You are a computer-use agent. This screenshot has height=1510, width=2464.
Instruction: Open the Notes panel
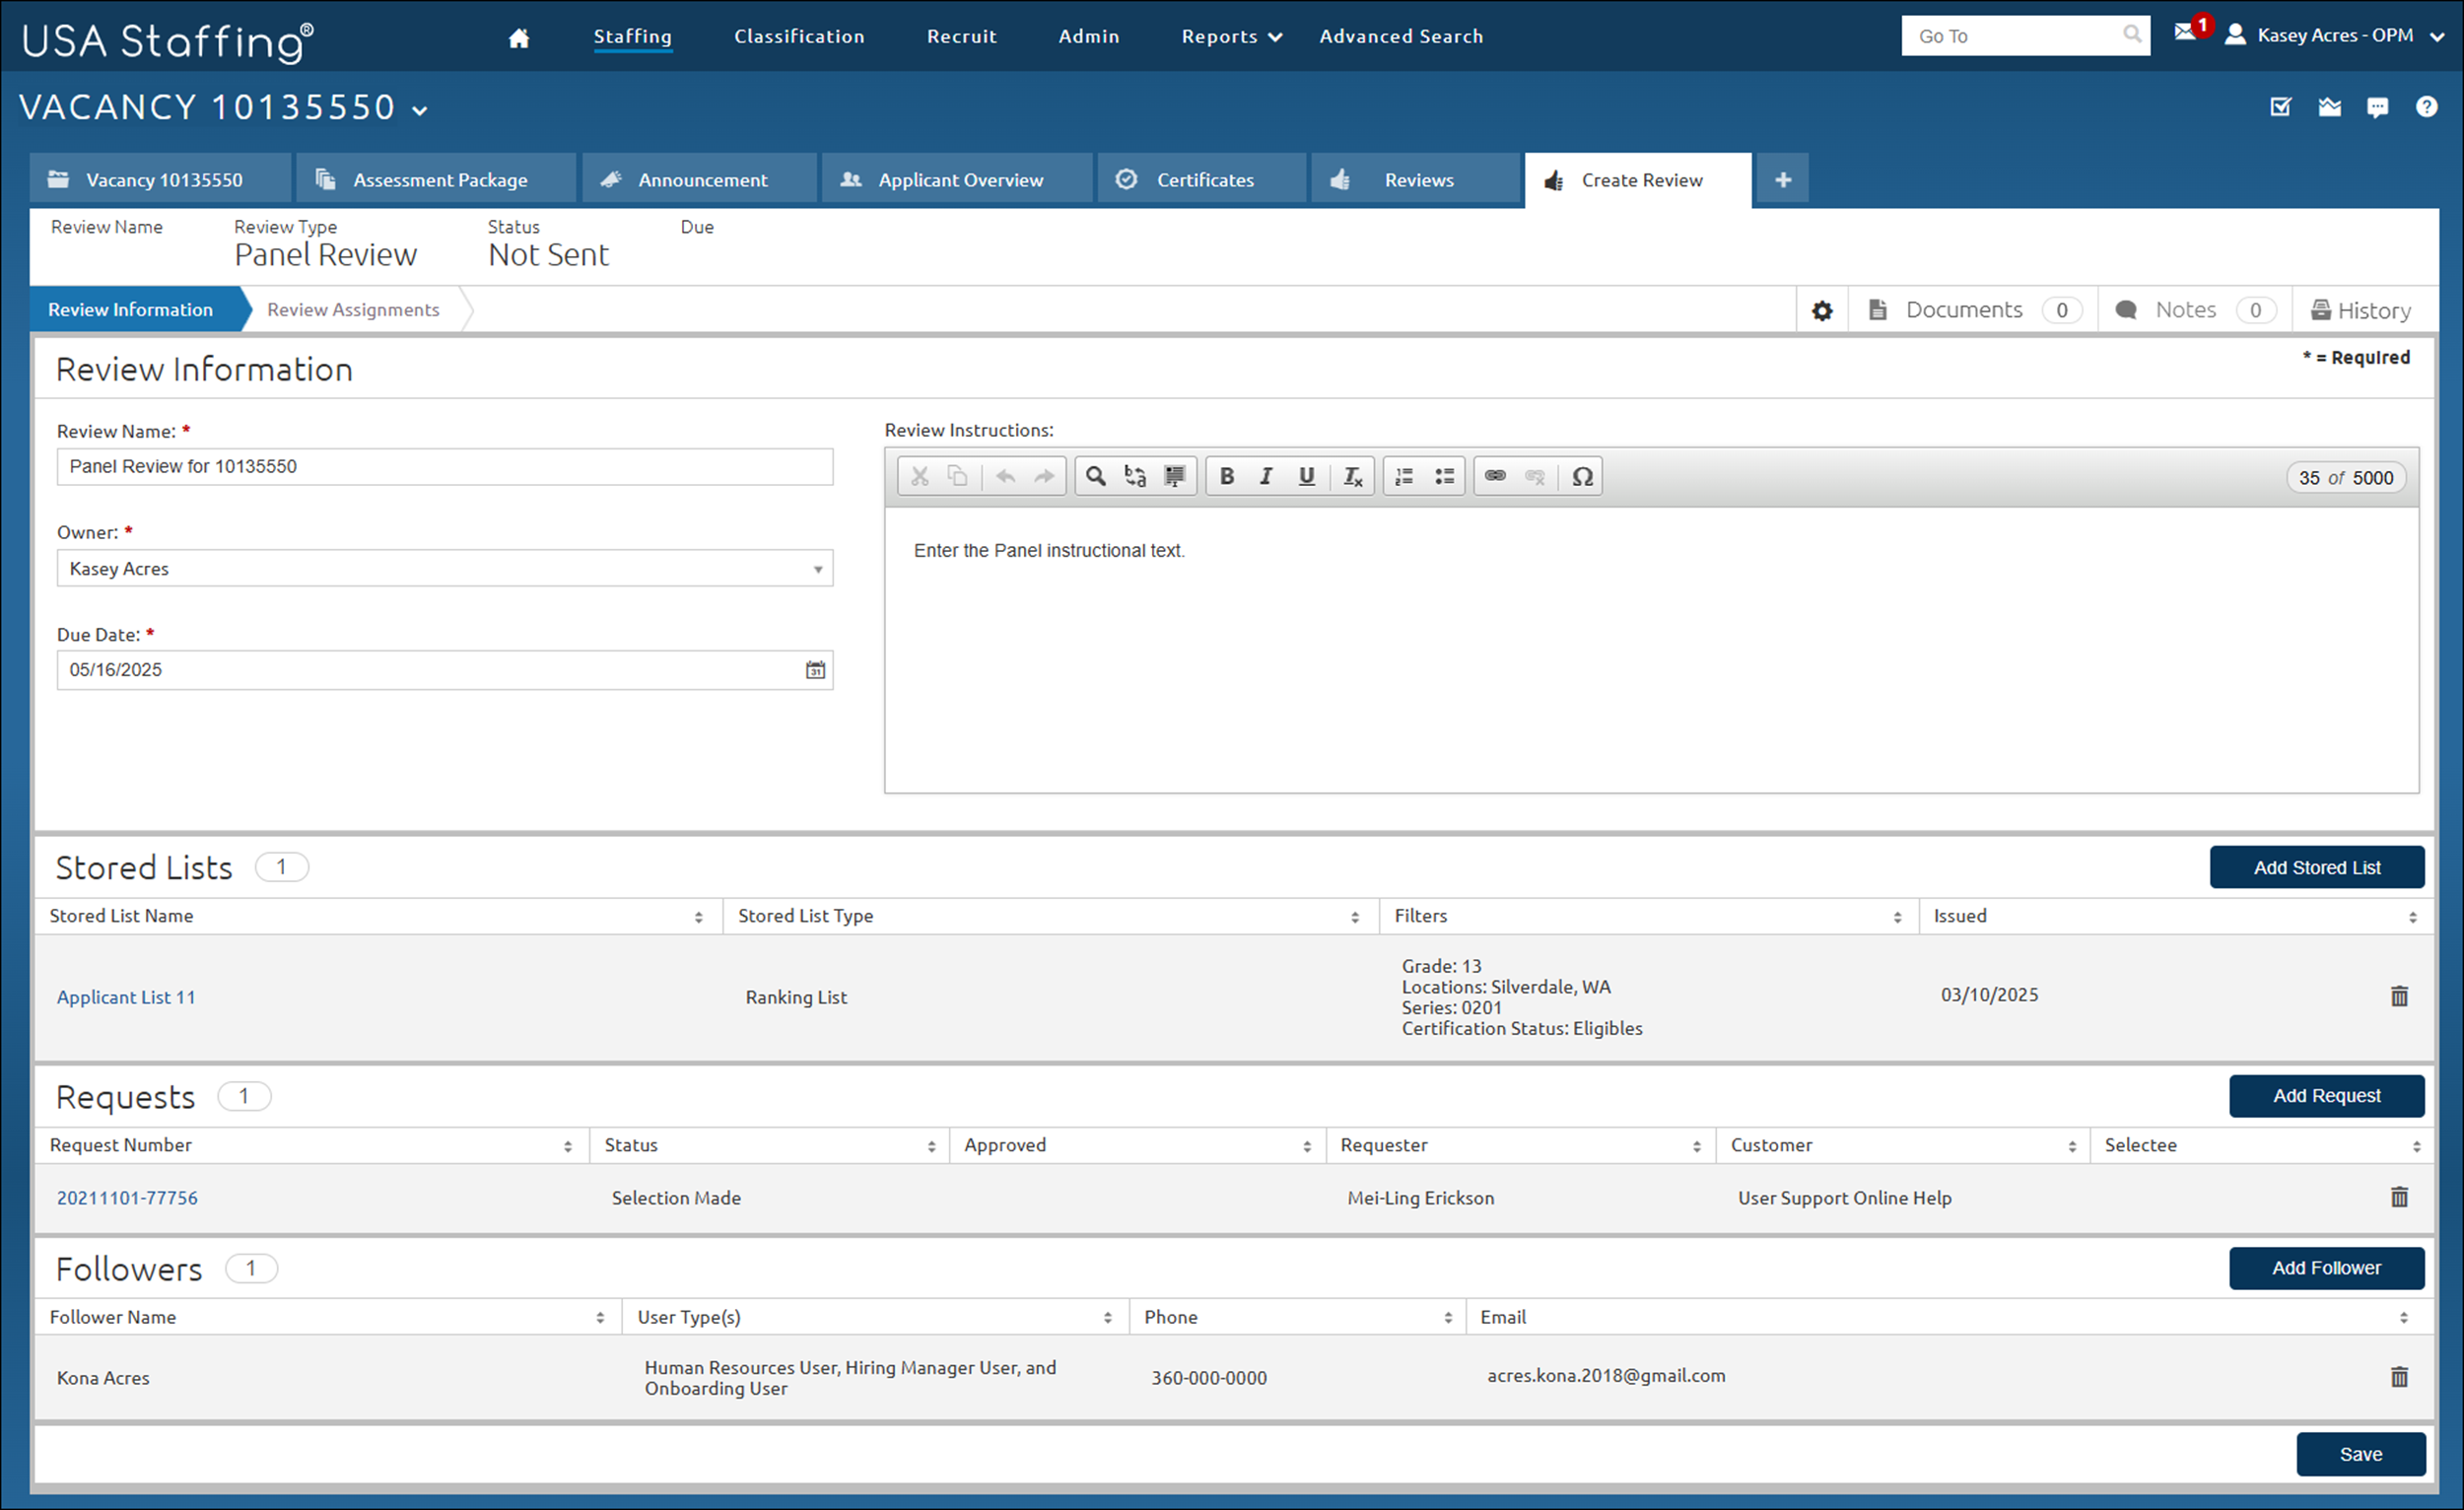click(x=2194, y=310)
